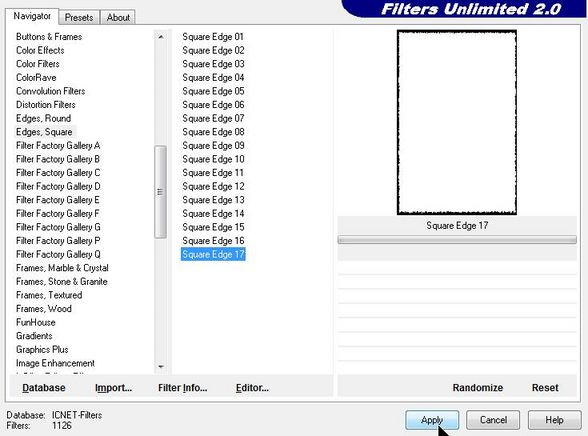588x436 pixels.
Task: Click the Cancel button
Action: click(x=493, y=420)
